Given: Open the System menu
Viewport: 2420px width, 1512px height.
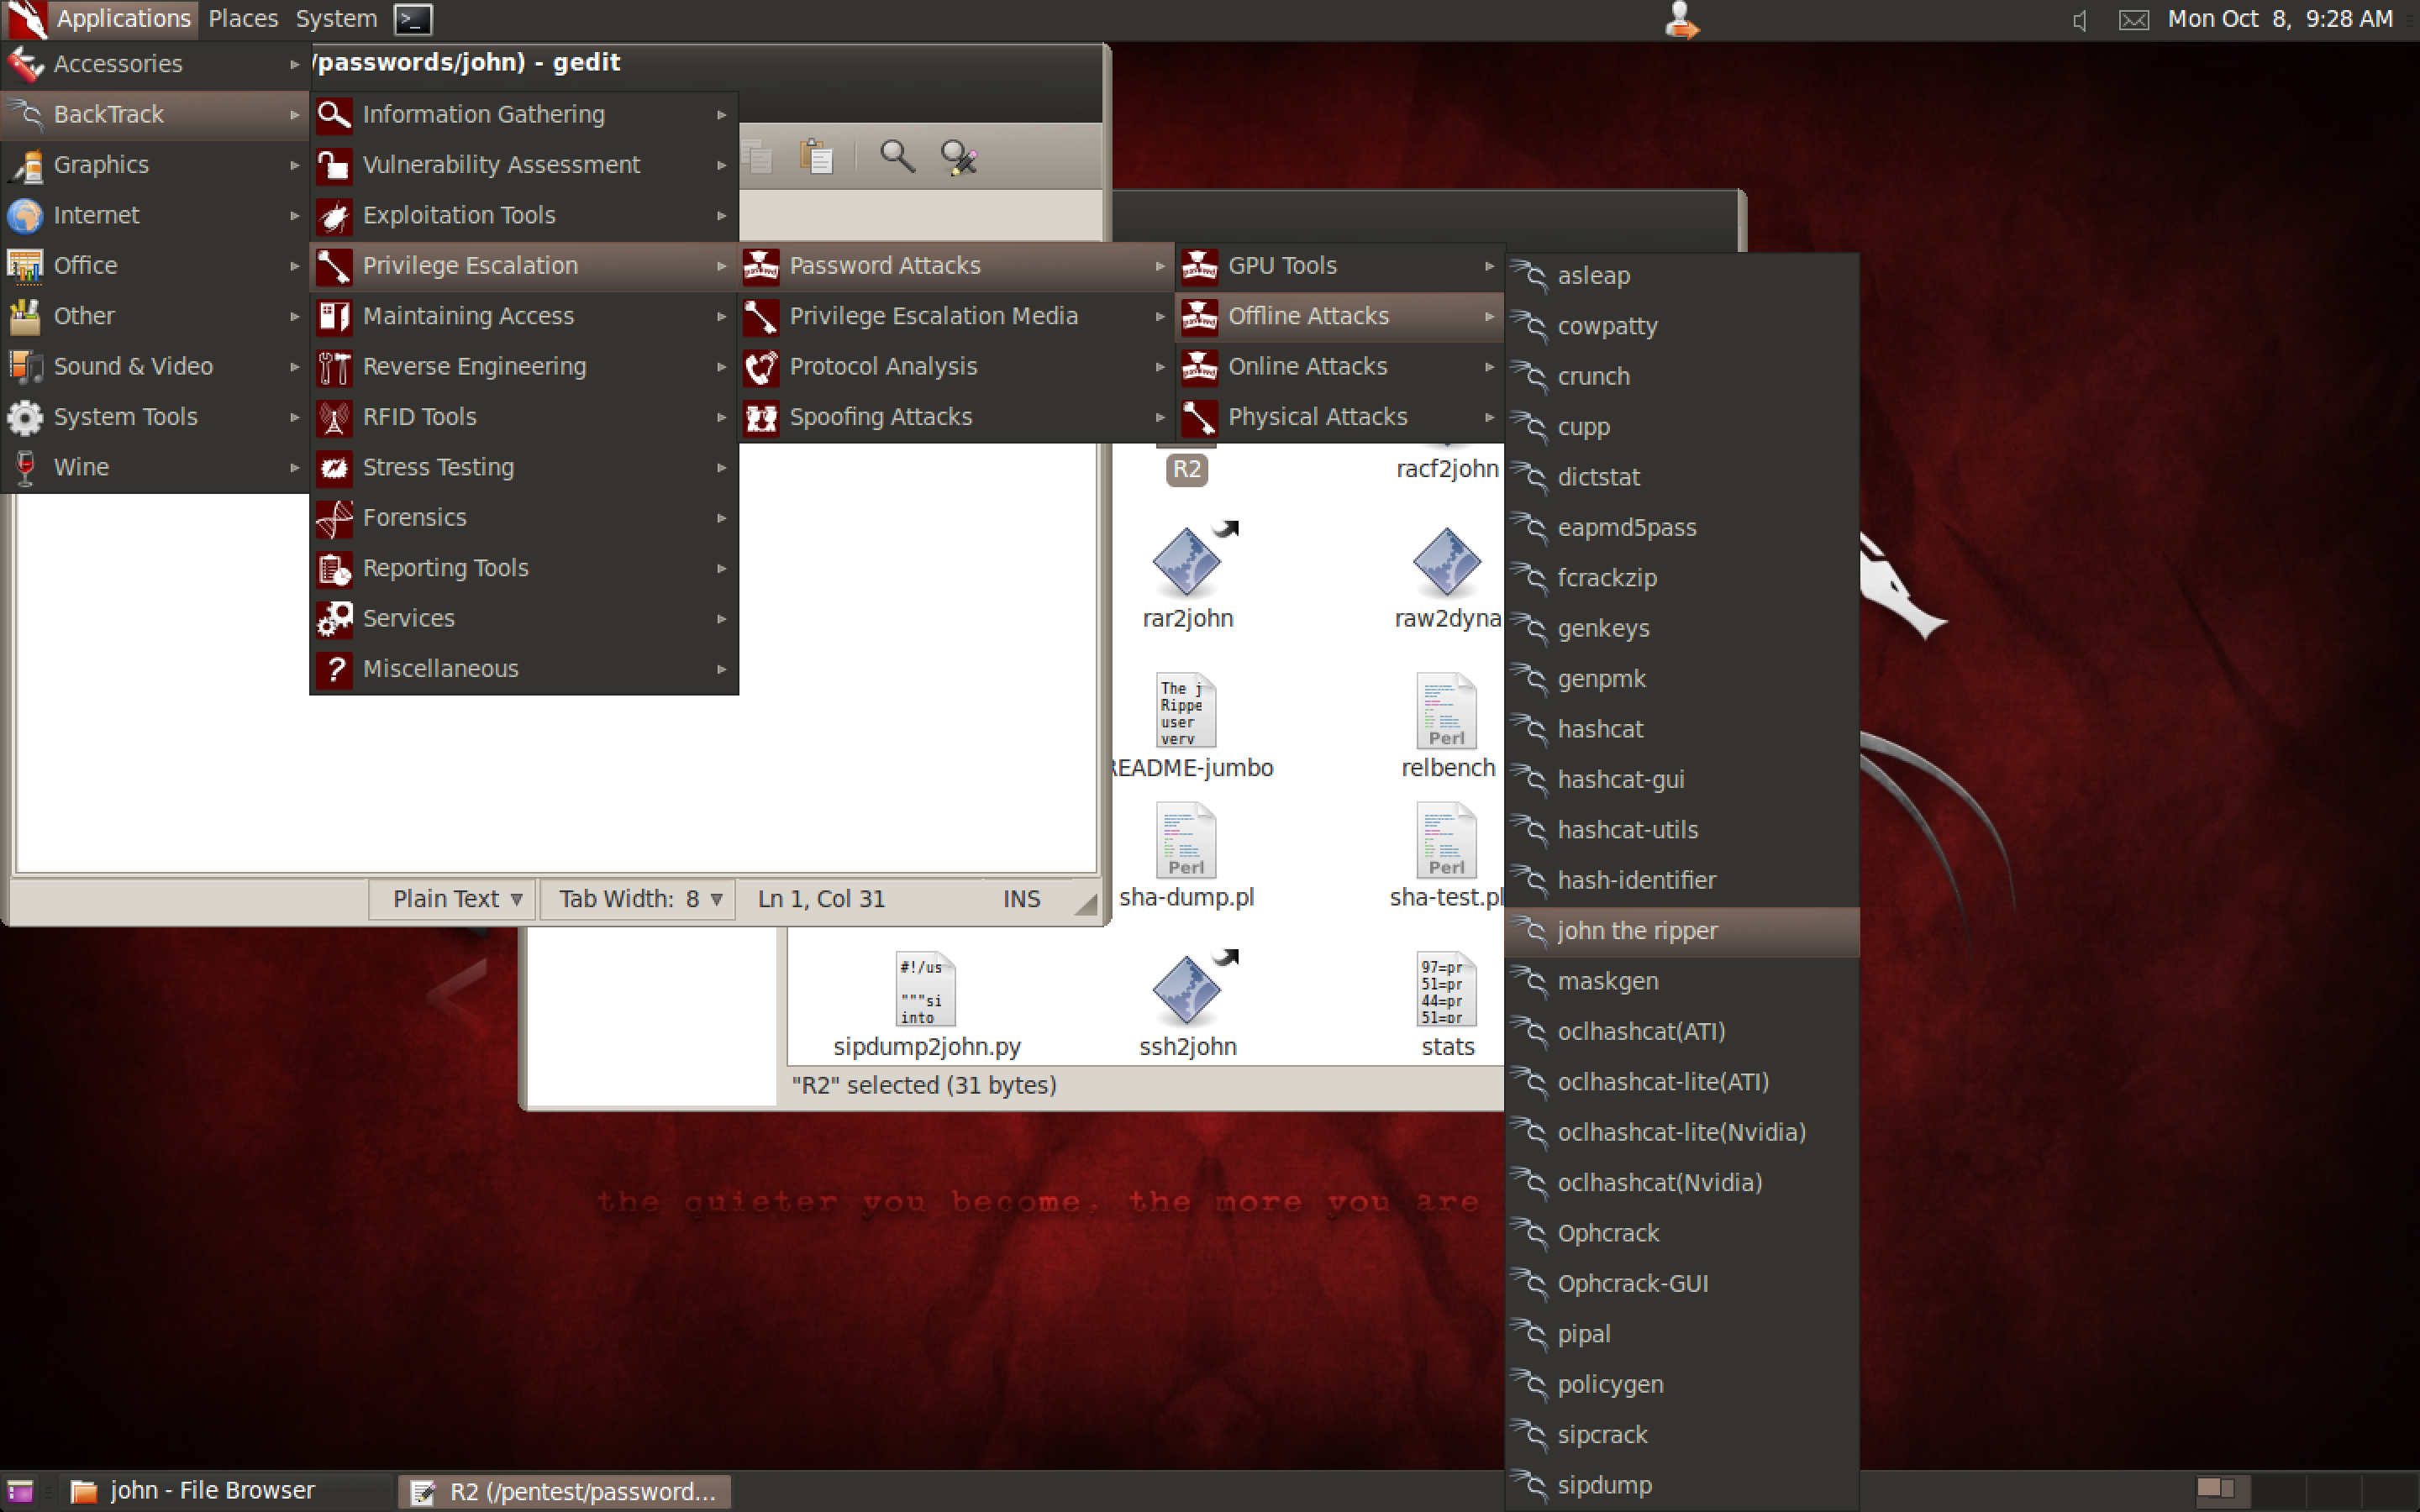Looking at the screenshot, I should point(336,19).
